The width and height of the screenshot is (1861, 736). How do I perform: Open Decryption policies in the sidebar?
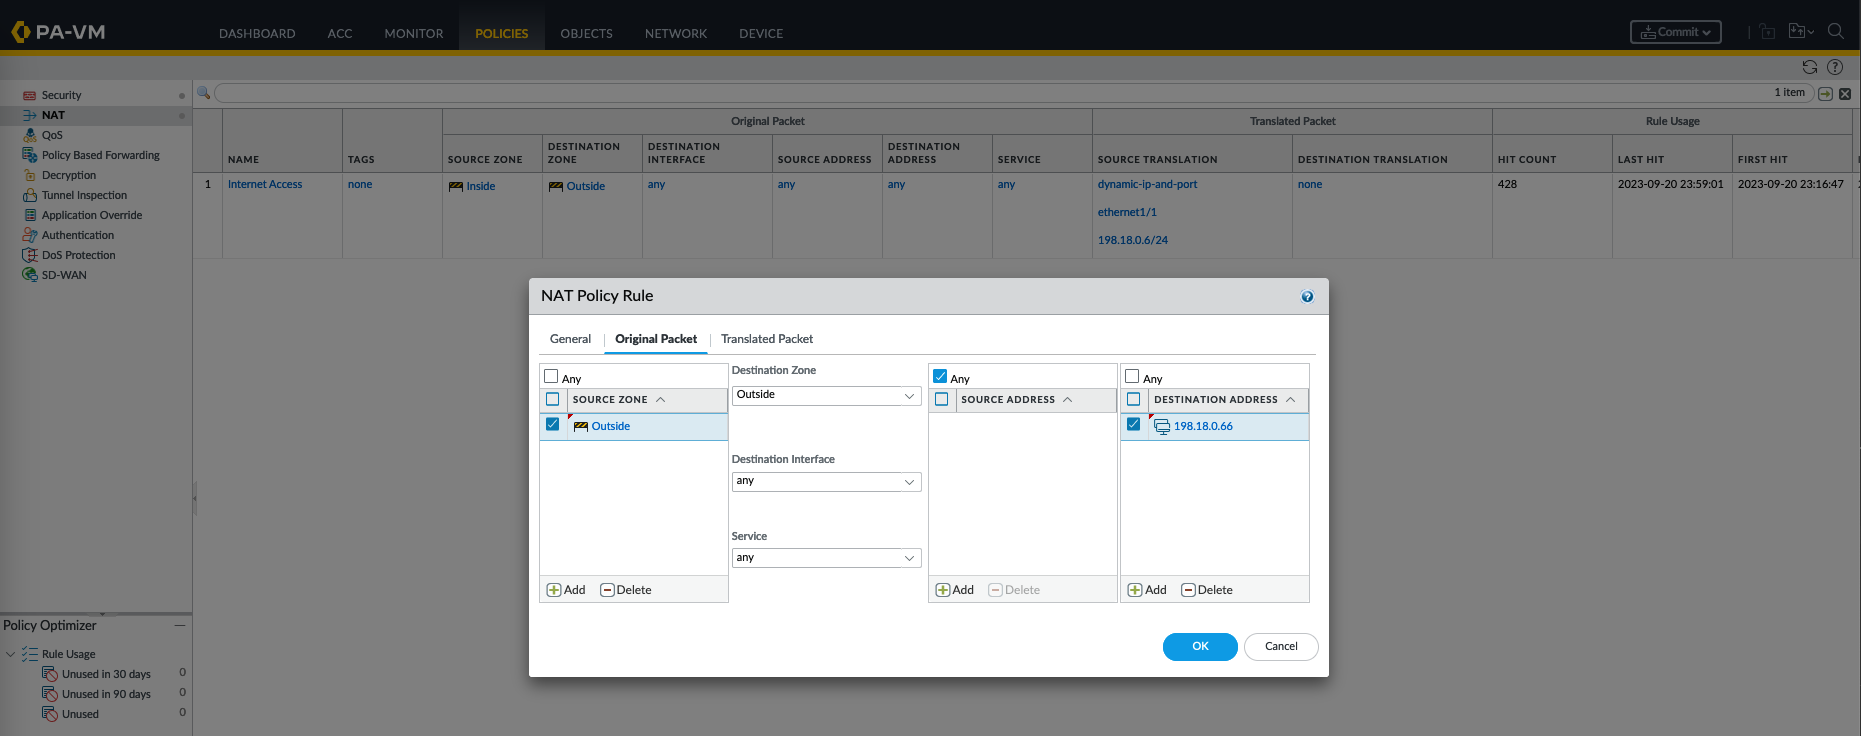click(69, 175)
